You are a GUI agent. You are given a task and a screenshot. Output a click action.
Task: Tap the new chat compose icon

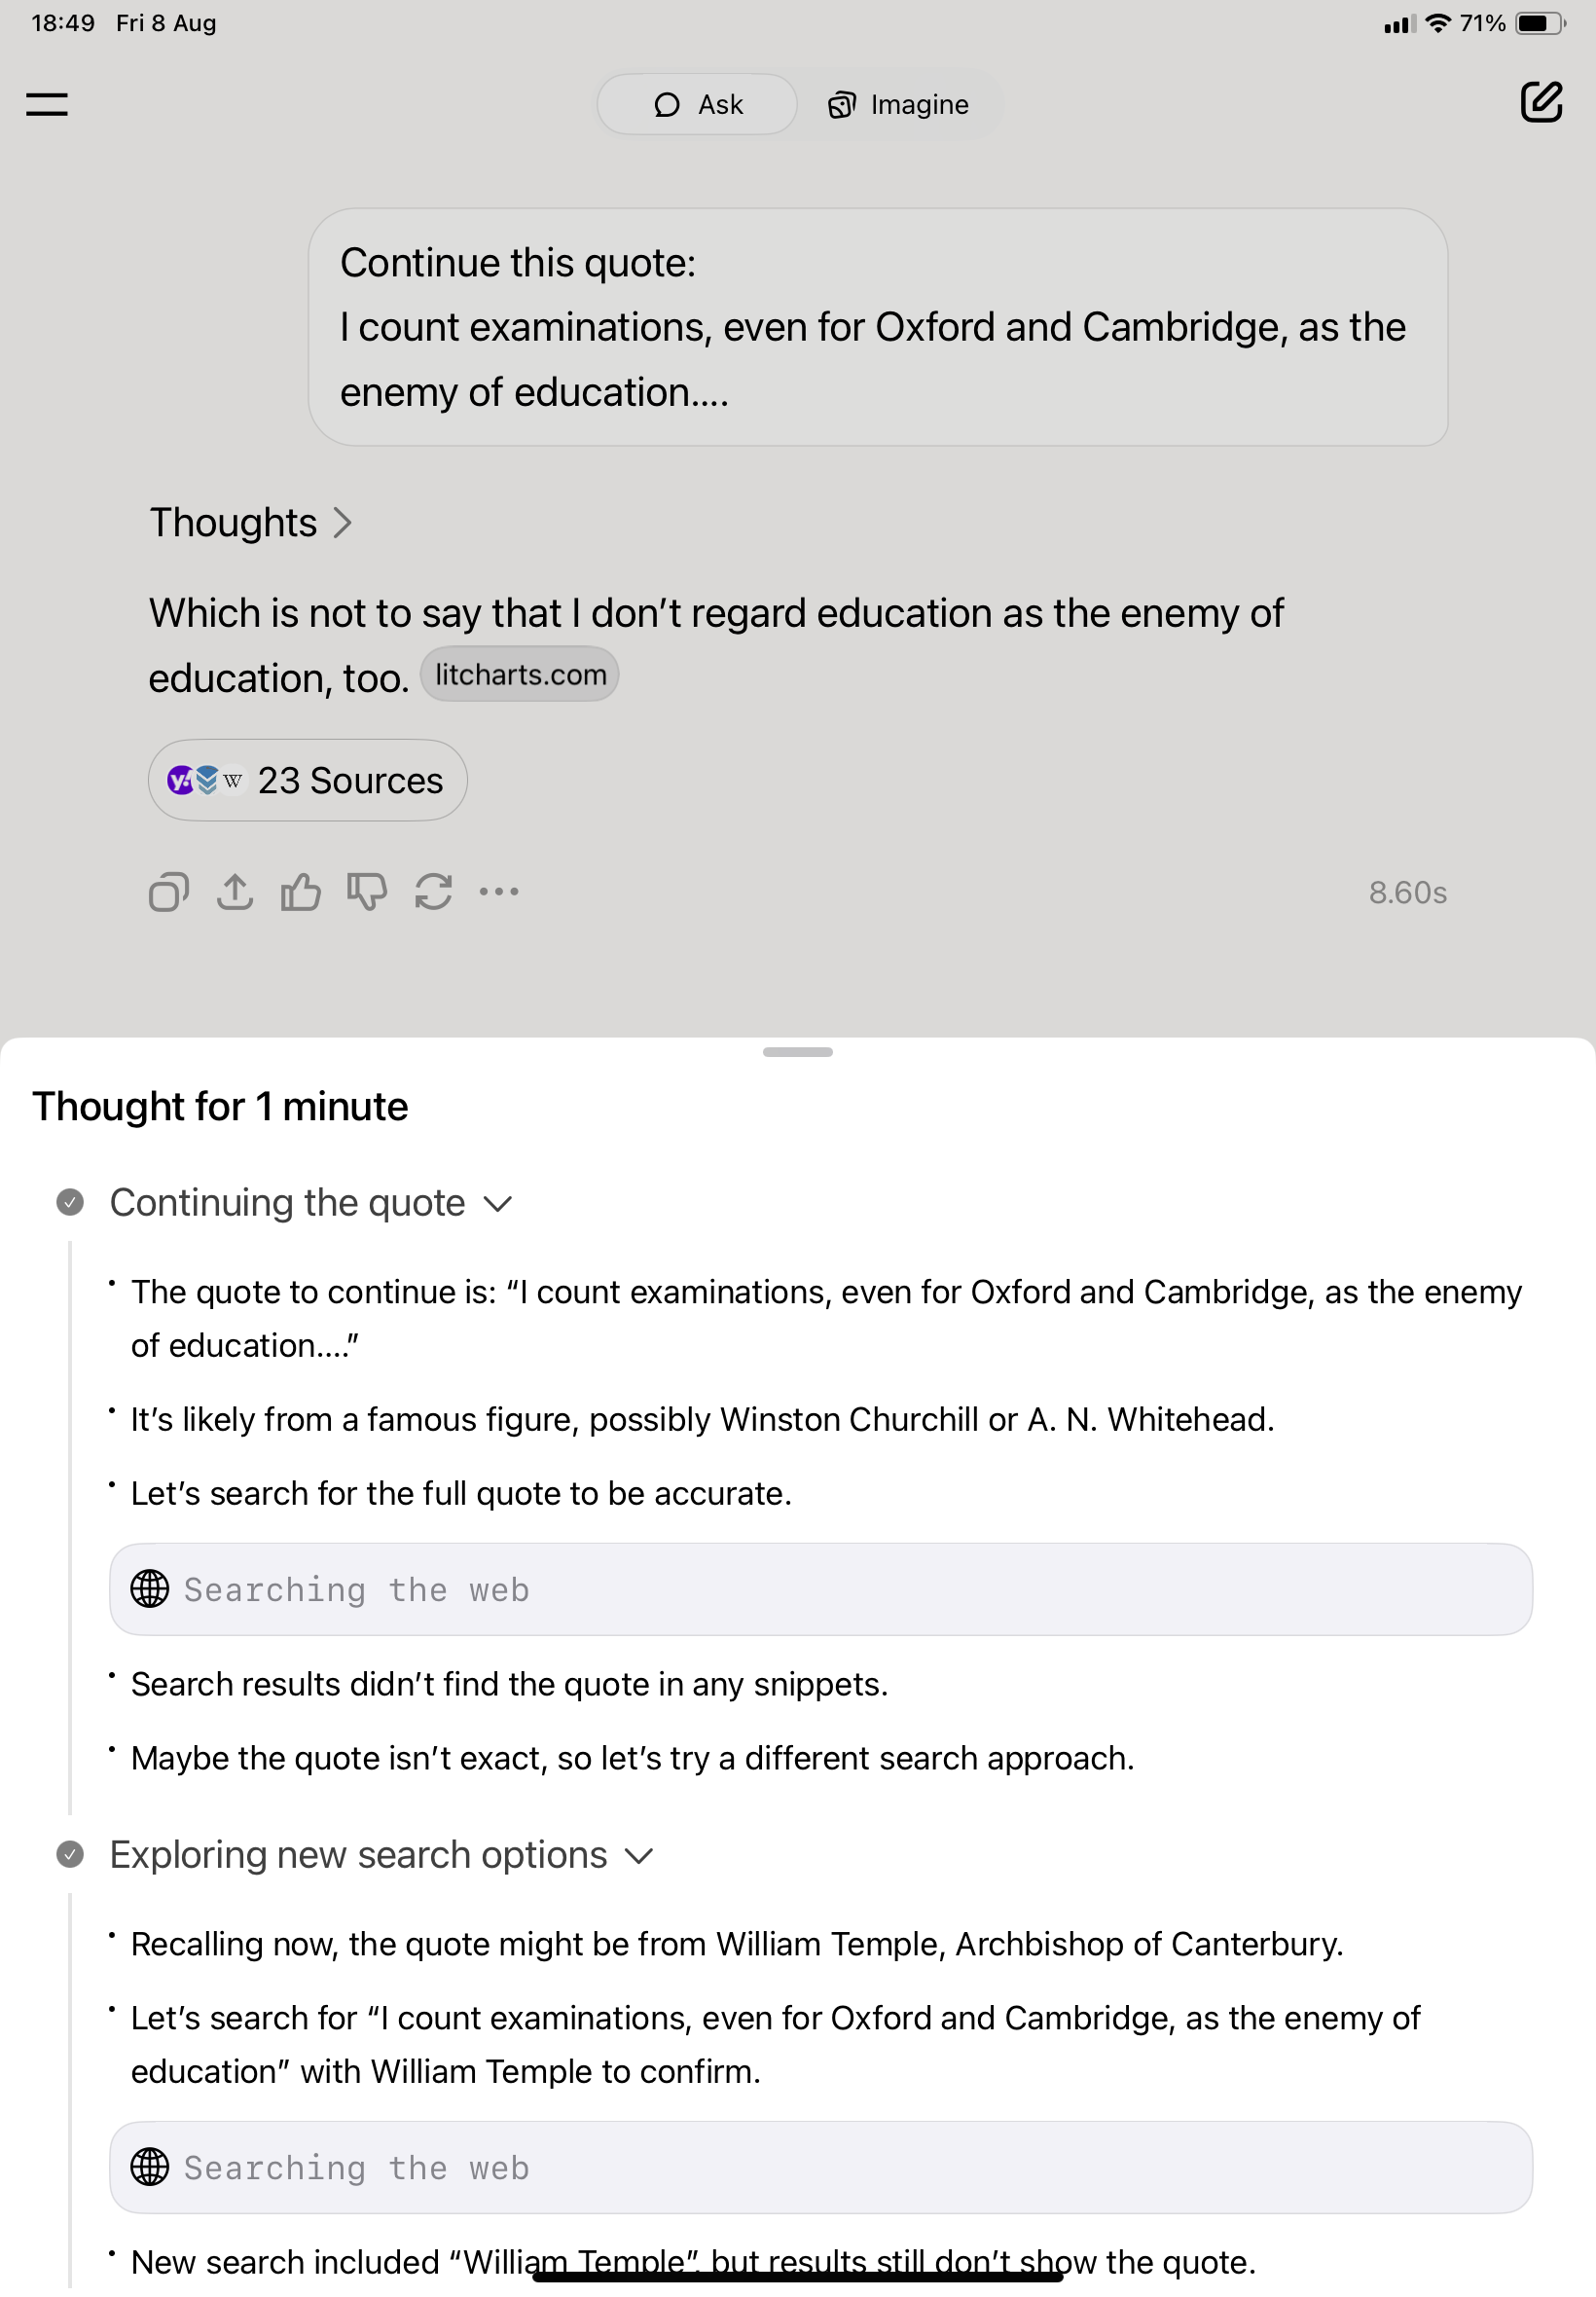pyautogui.click(x=1540, y=102)
